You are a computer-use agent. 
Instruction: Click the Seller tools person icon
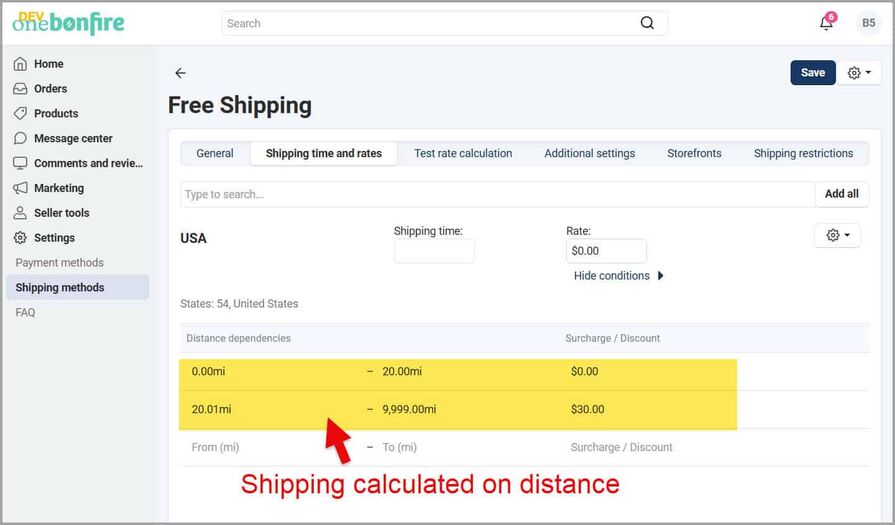pos(20,213)
